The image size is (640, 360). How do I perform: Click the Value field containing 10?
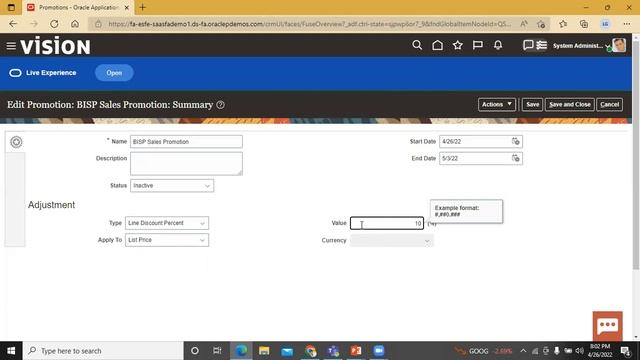(387, 223)
